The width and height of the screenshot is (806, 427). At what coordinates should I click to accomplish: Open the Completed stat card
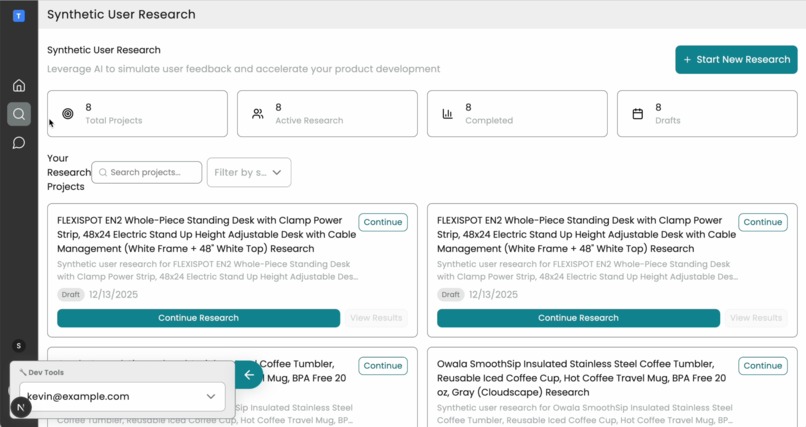(517, 114)
